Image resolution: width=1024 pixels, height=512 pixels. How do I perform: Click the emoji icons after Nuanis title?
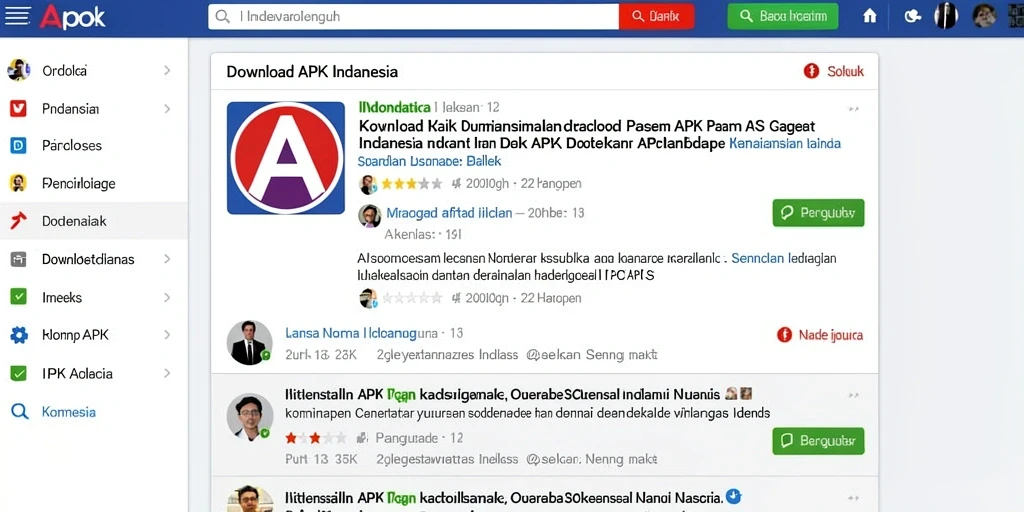(739, 394)
